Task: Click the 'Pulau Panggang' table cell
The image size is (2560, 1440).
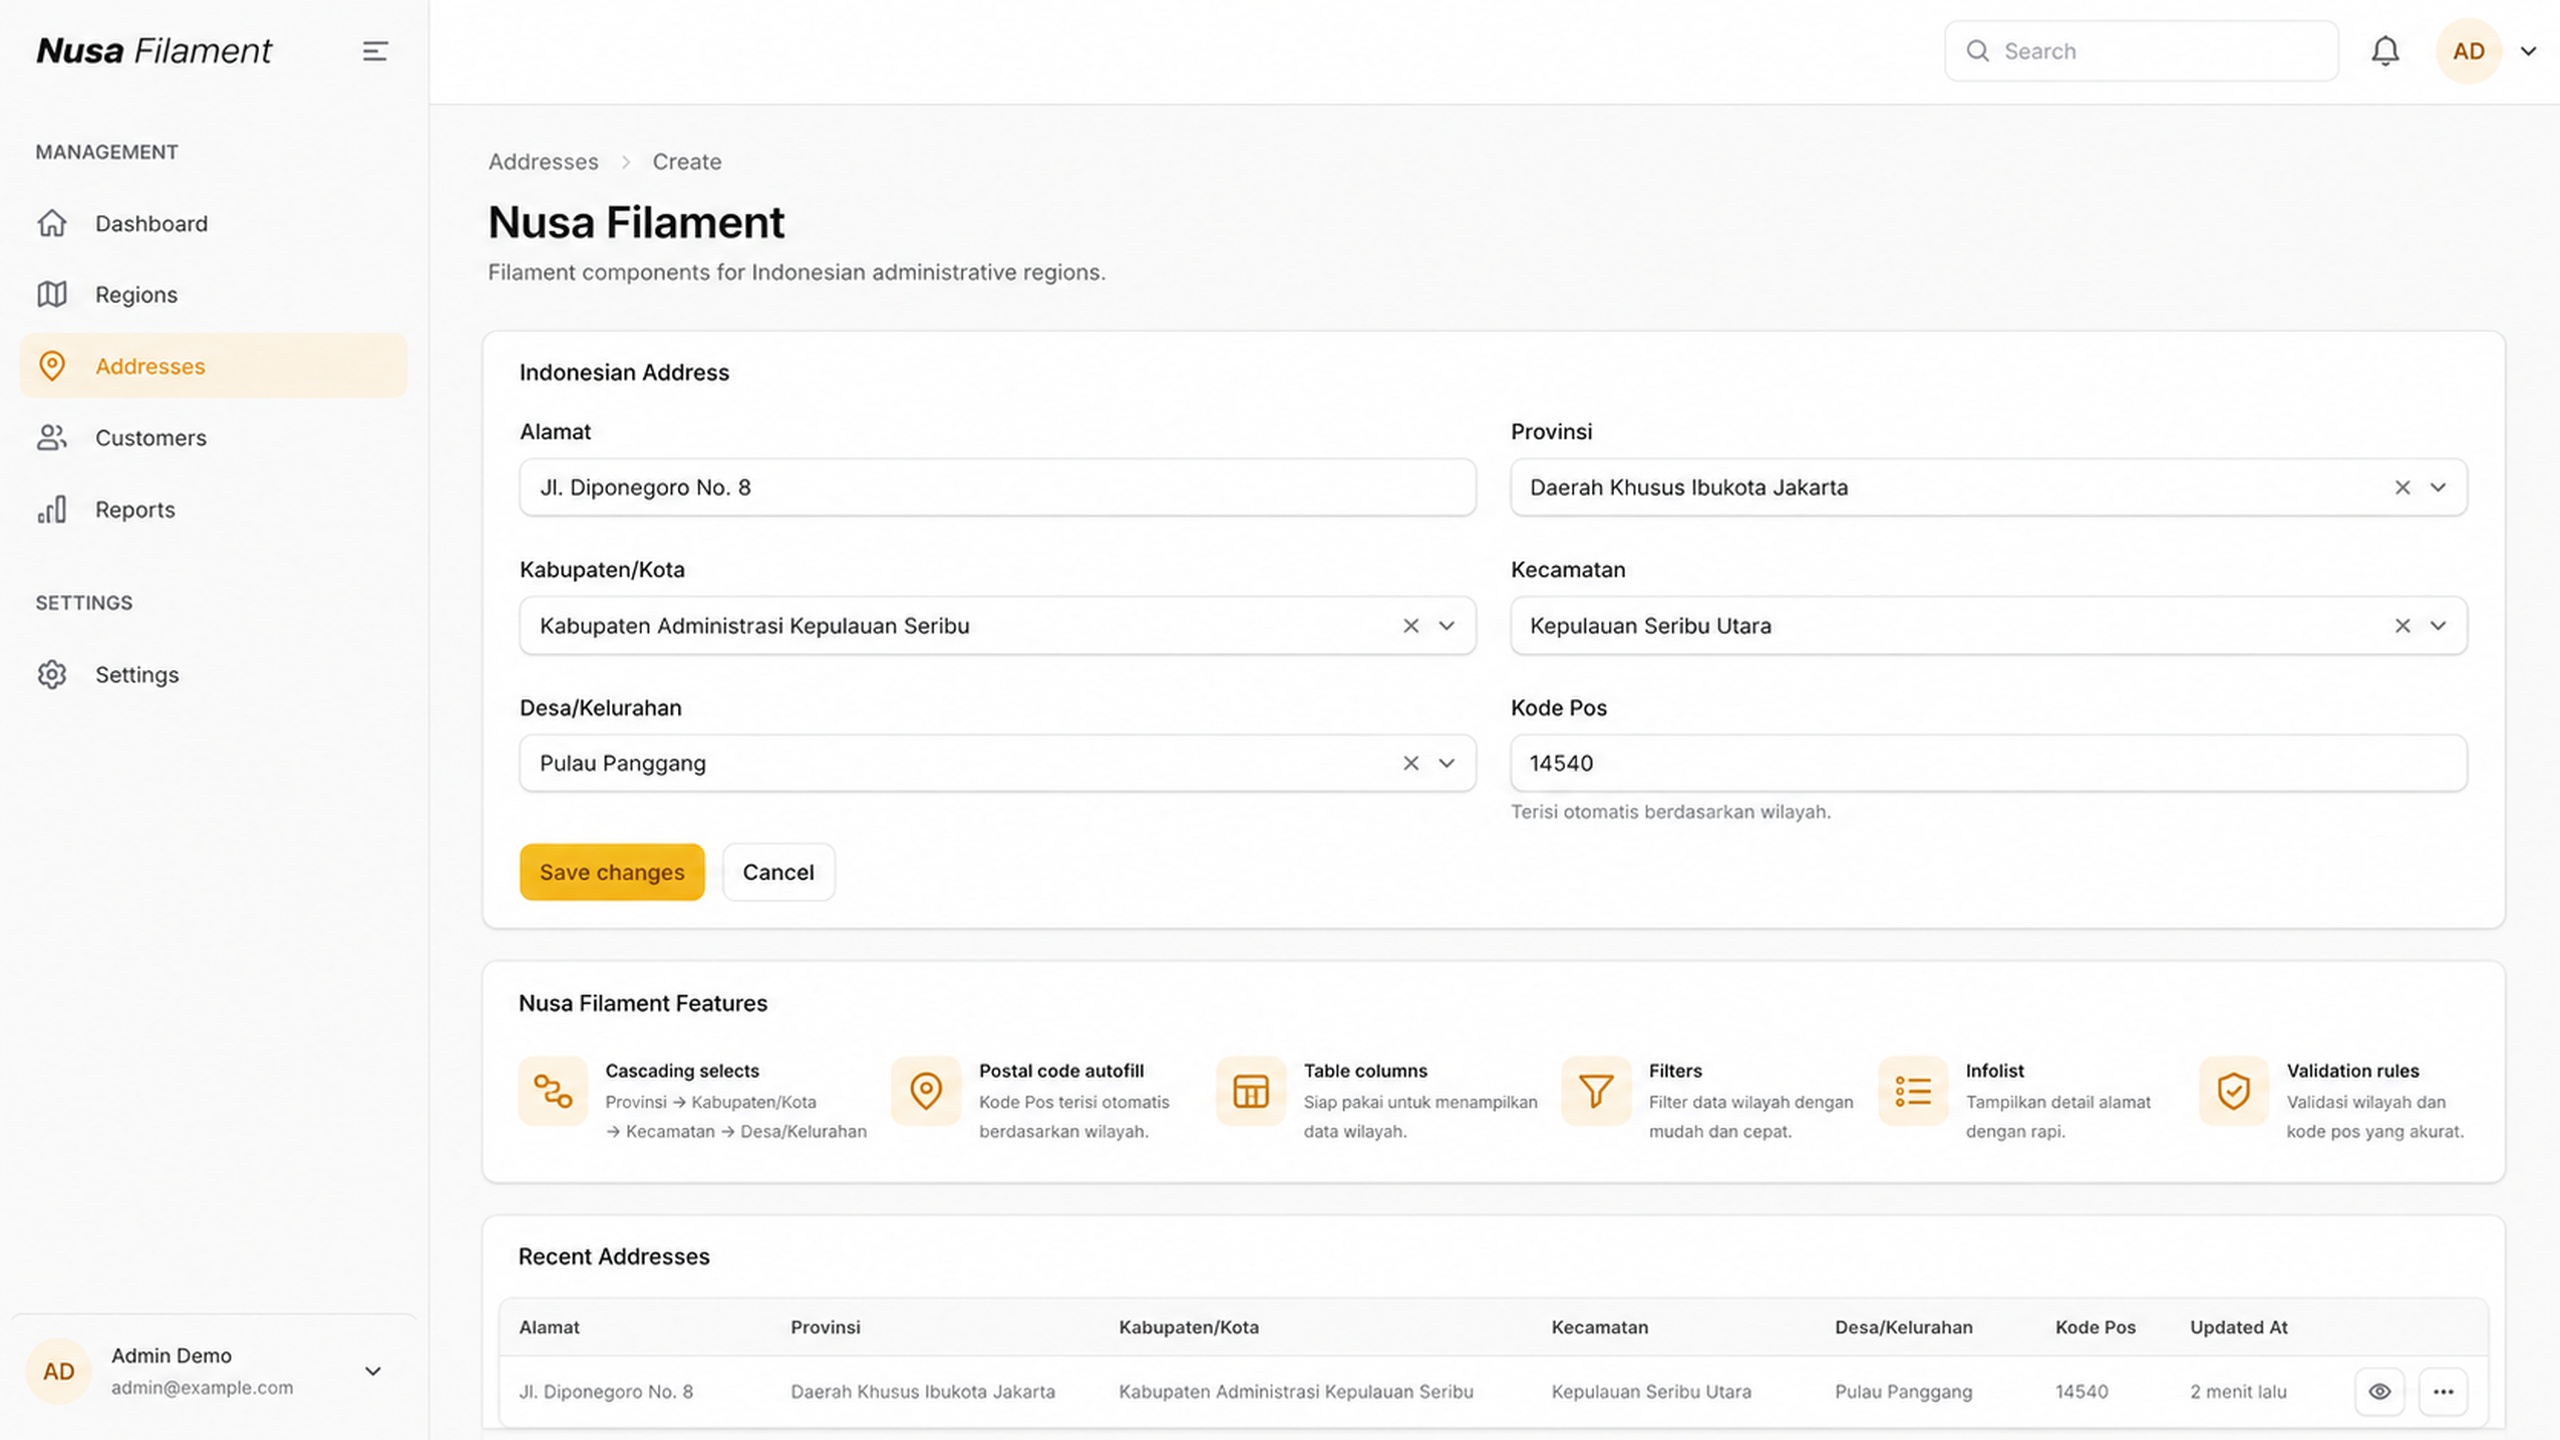Action: point(1903,1391)
